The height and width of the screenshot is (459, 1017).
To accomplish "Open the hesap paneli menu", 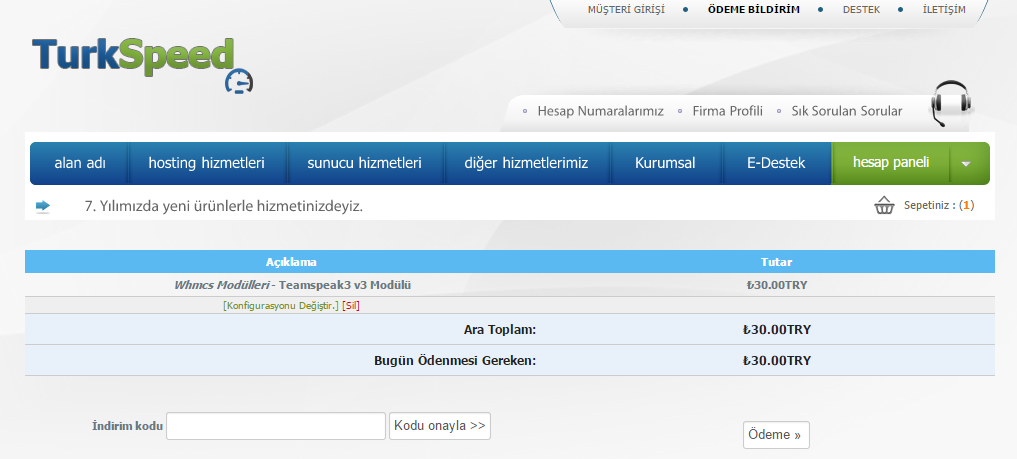I will pyautogui.click(x=891, y=163).
